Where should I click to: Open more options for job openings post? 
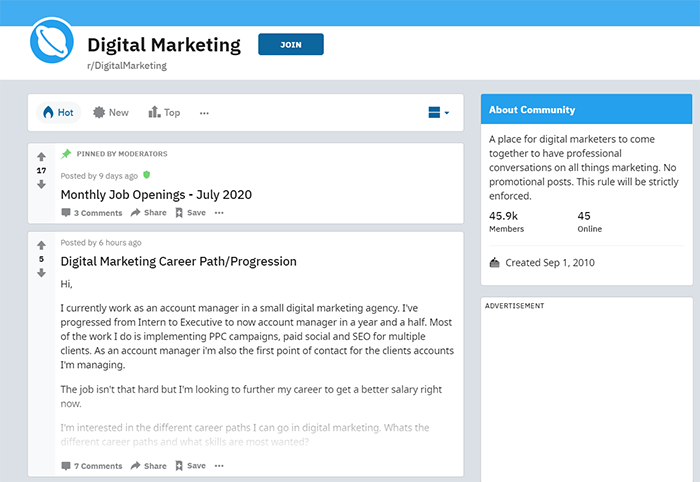click(x=219, y=213)
